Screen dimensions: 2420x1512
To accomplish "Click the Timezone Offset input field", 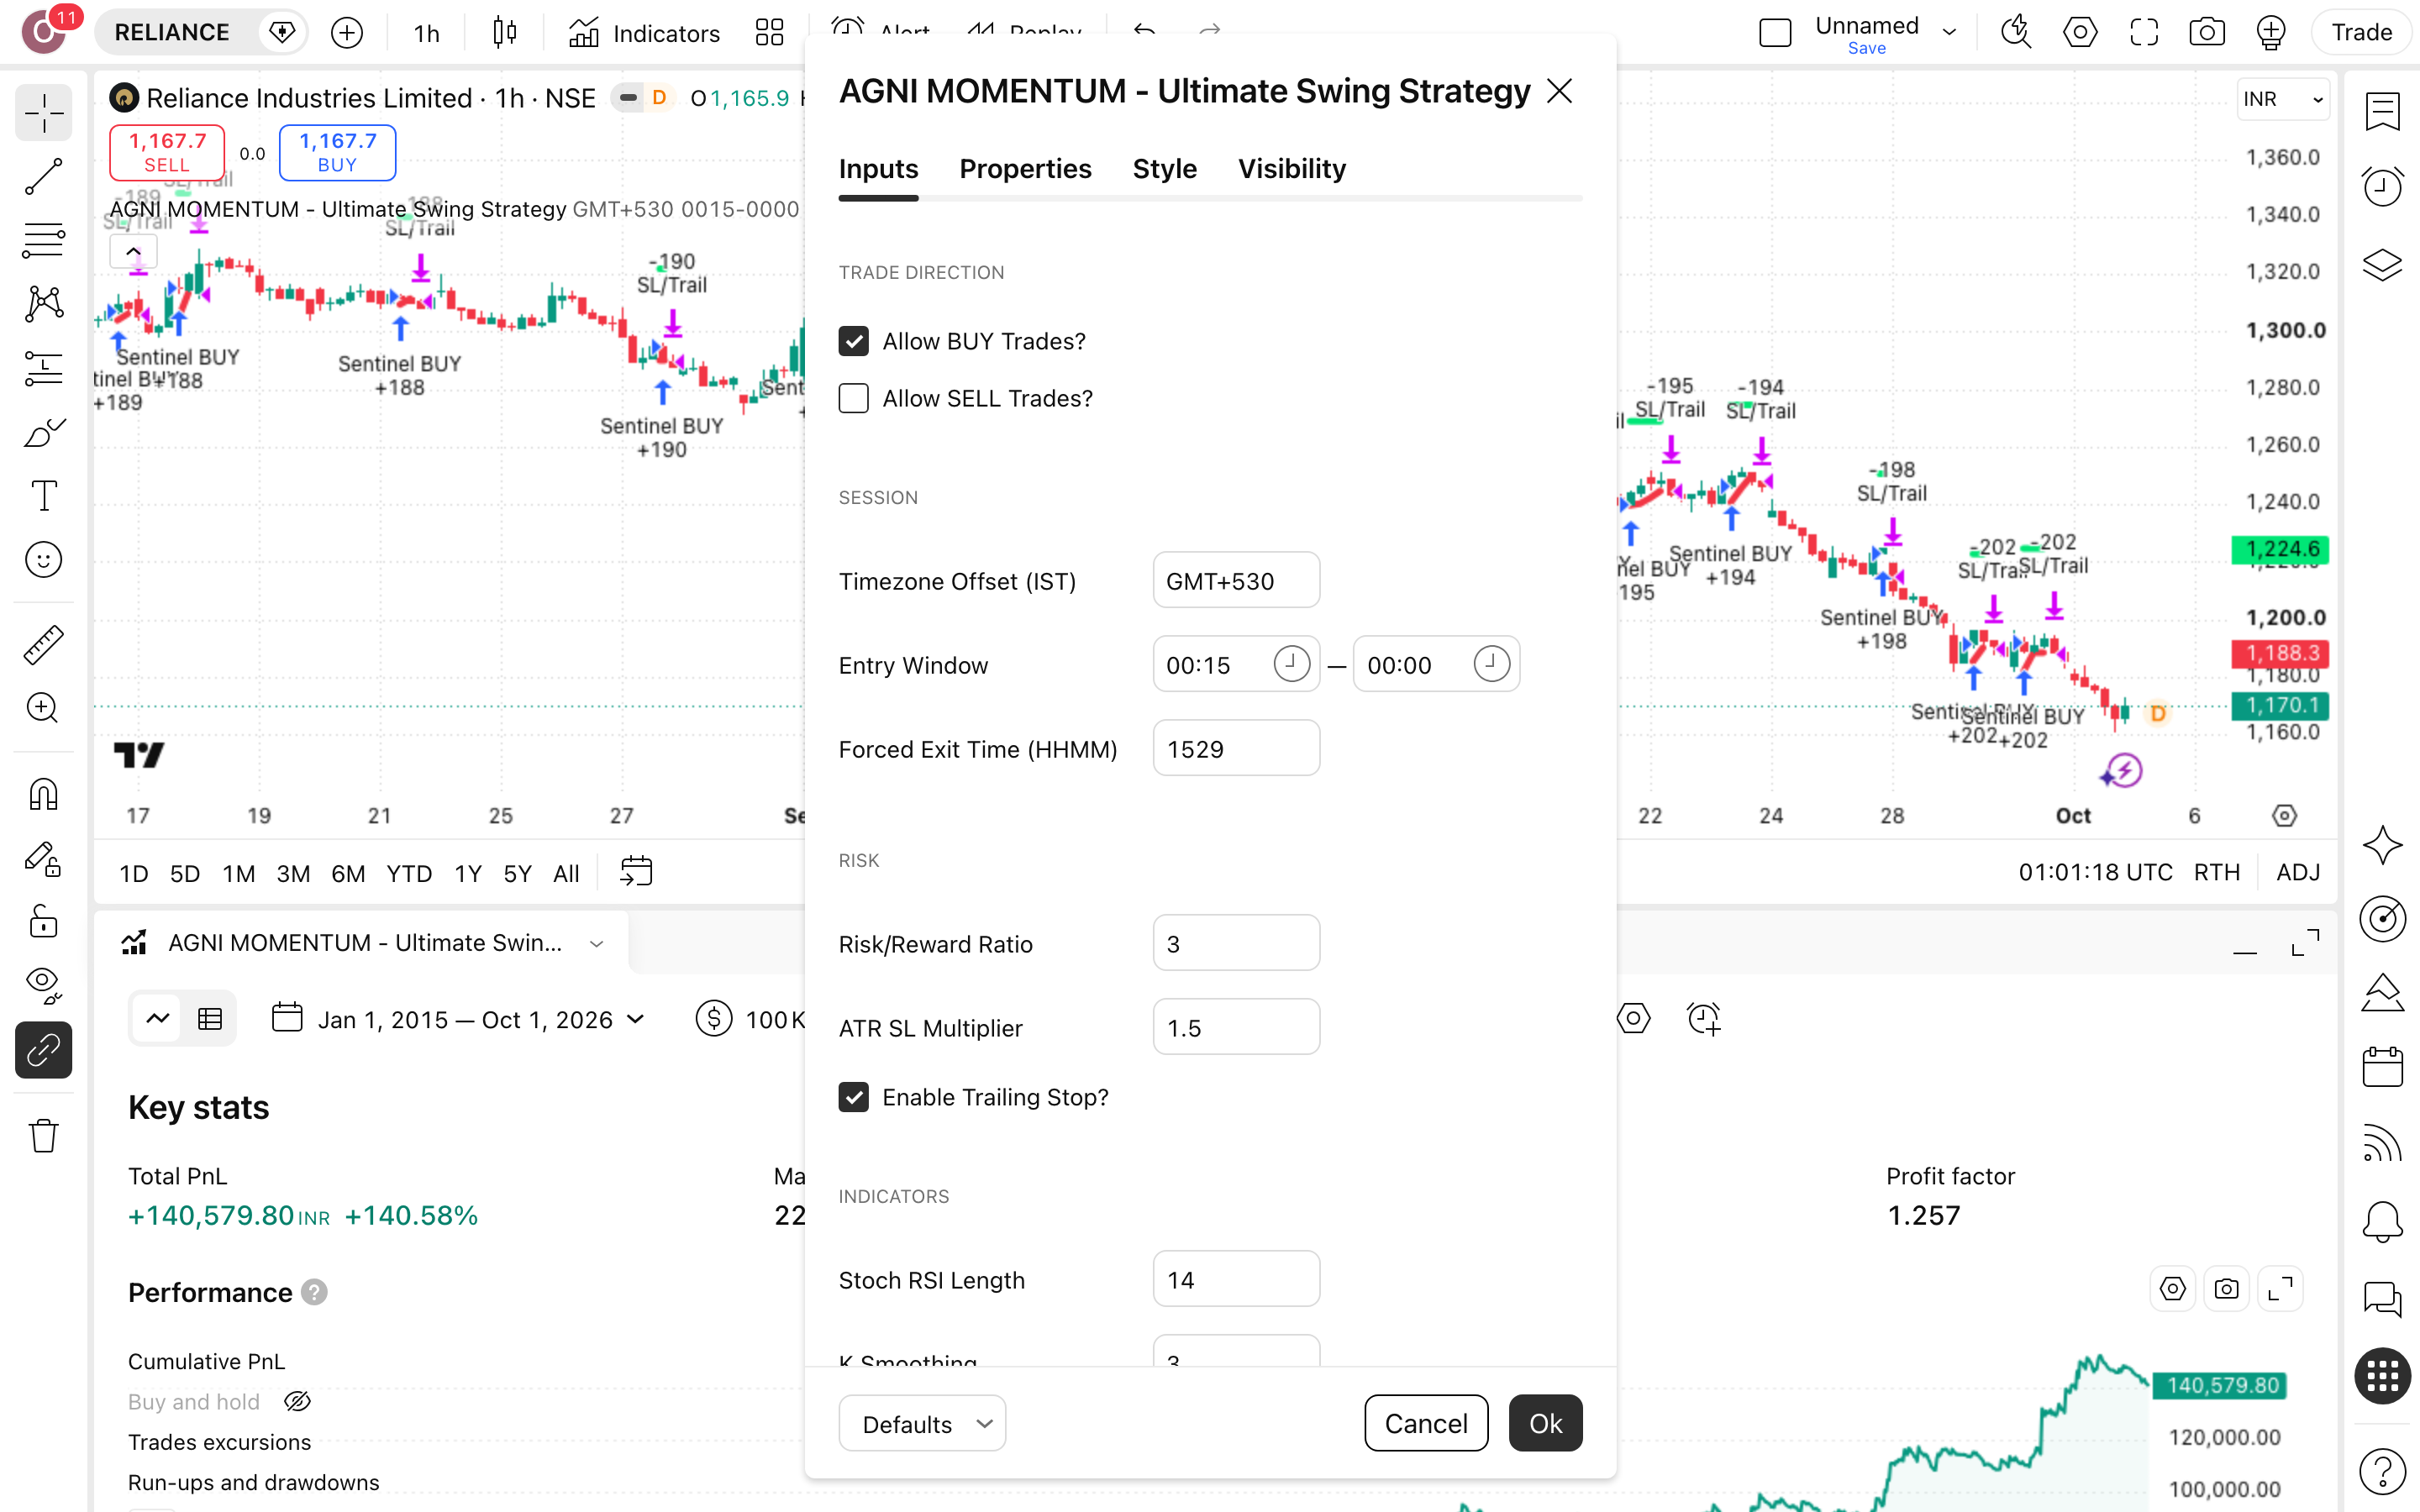I will [1236, 580].
